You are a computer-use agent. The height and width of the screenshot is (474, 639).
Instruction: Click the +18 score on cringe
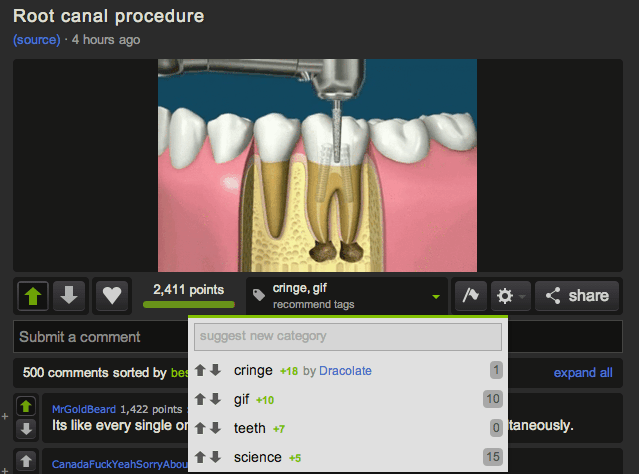point(289,371)
